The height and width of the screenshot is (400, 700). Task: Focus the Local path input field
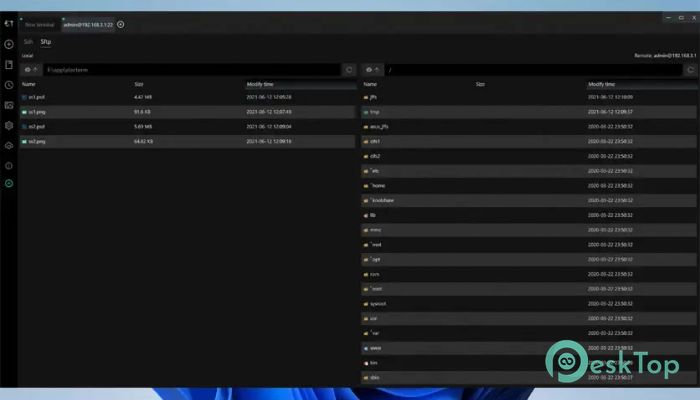tap(192, 70)
